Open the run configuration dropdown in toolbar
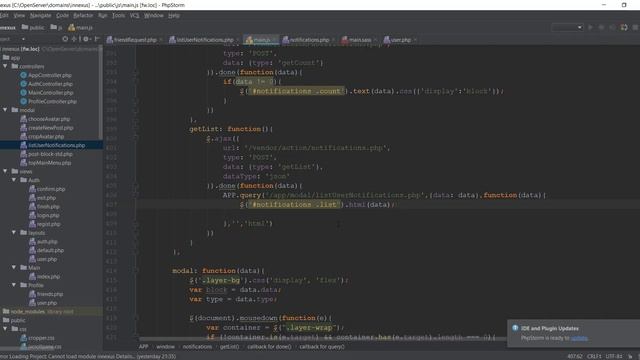 point(567,27)
